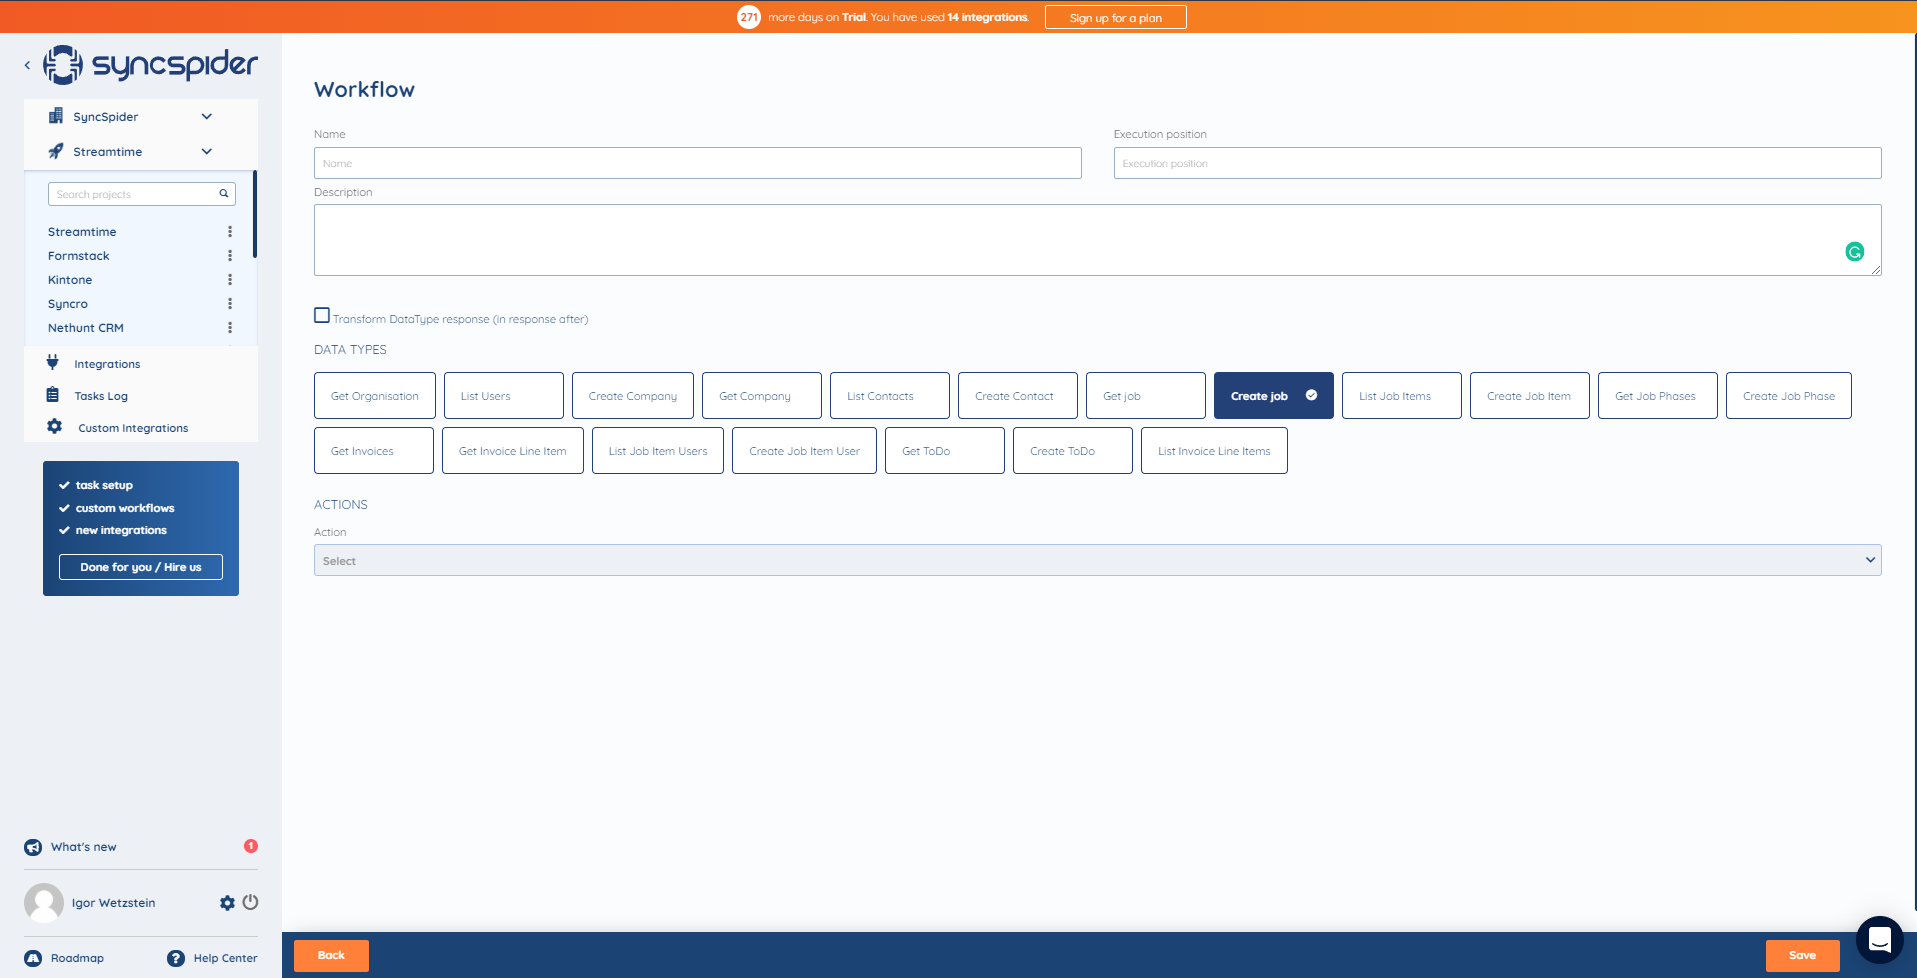
Task: Open the Kintone project
Action: pyautogui.click(x=70, y=280)
